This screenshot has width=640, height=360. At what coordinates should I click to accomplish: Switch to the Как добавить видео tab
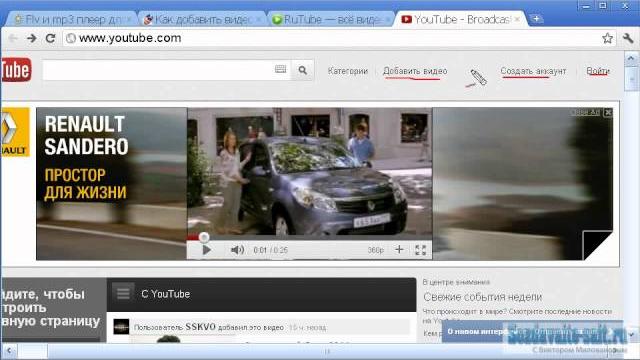click(x=202, y=19)
